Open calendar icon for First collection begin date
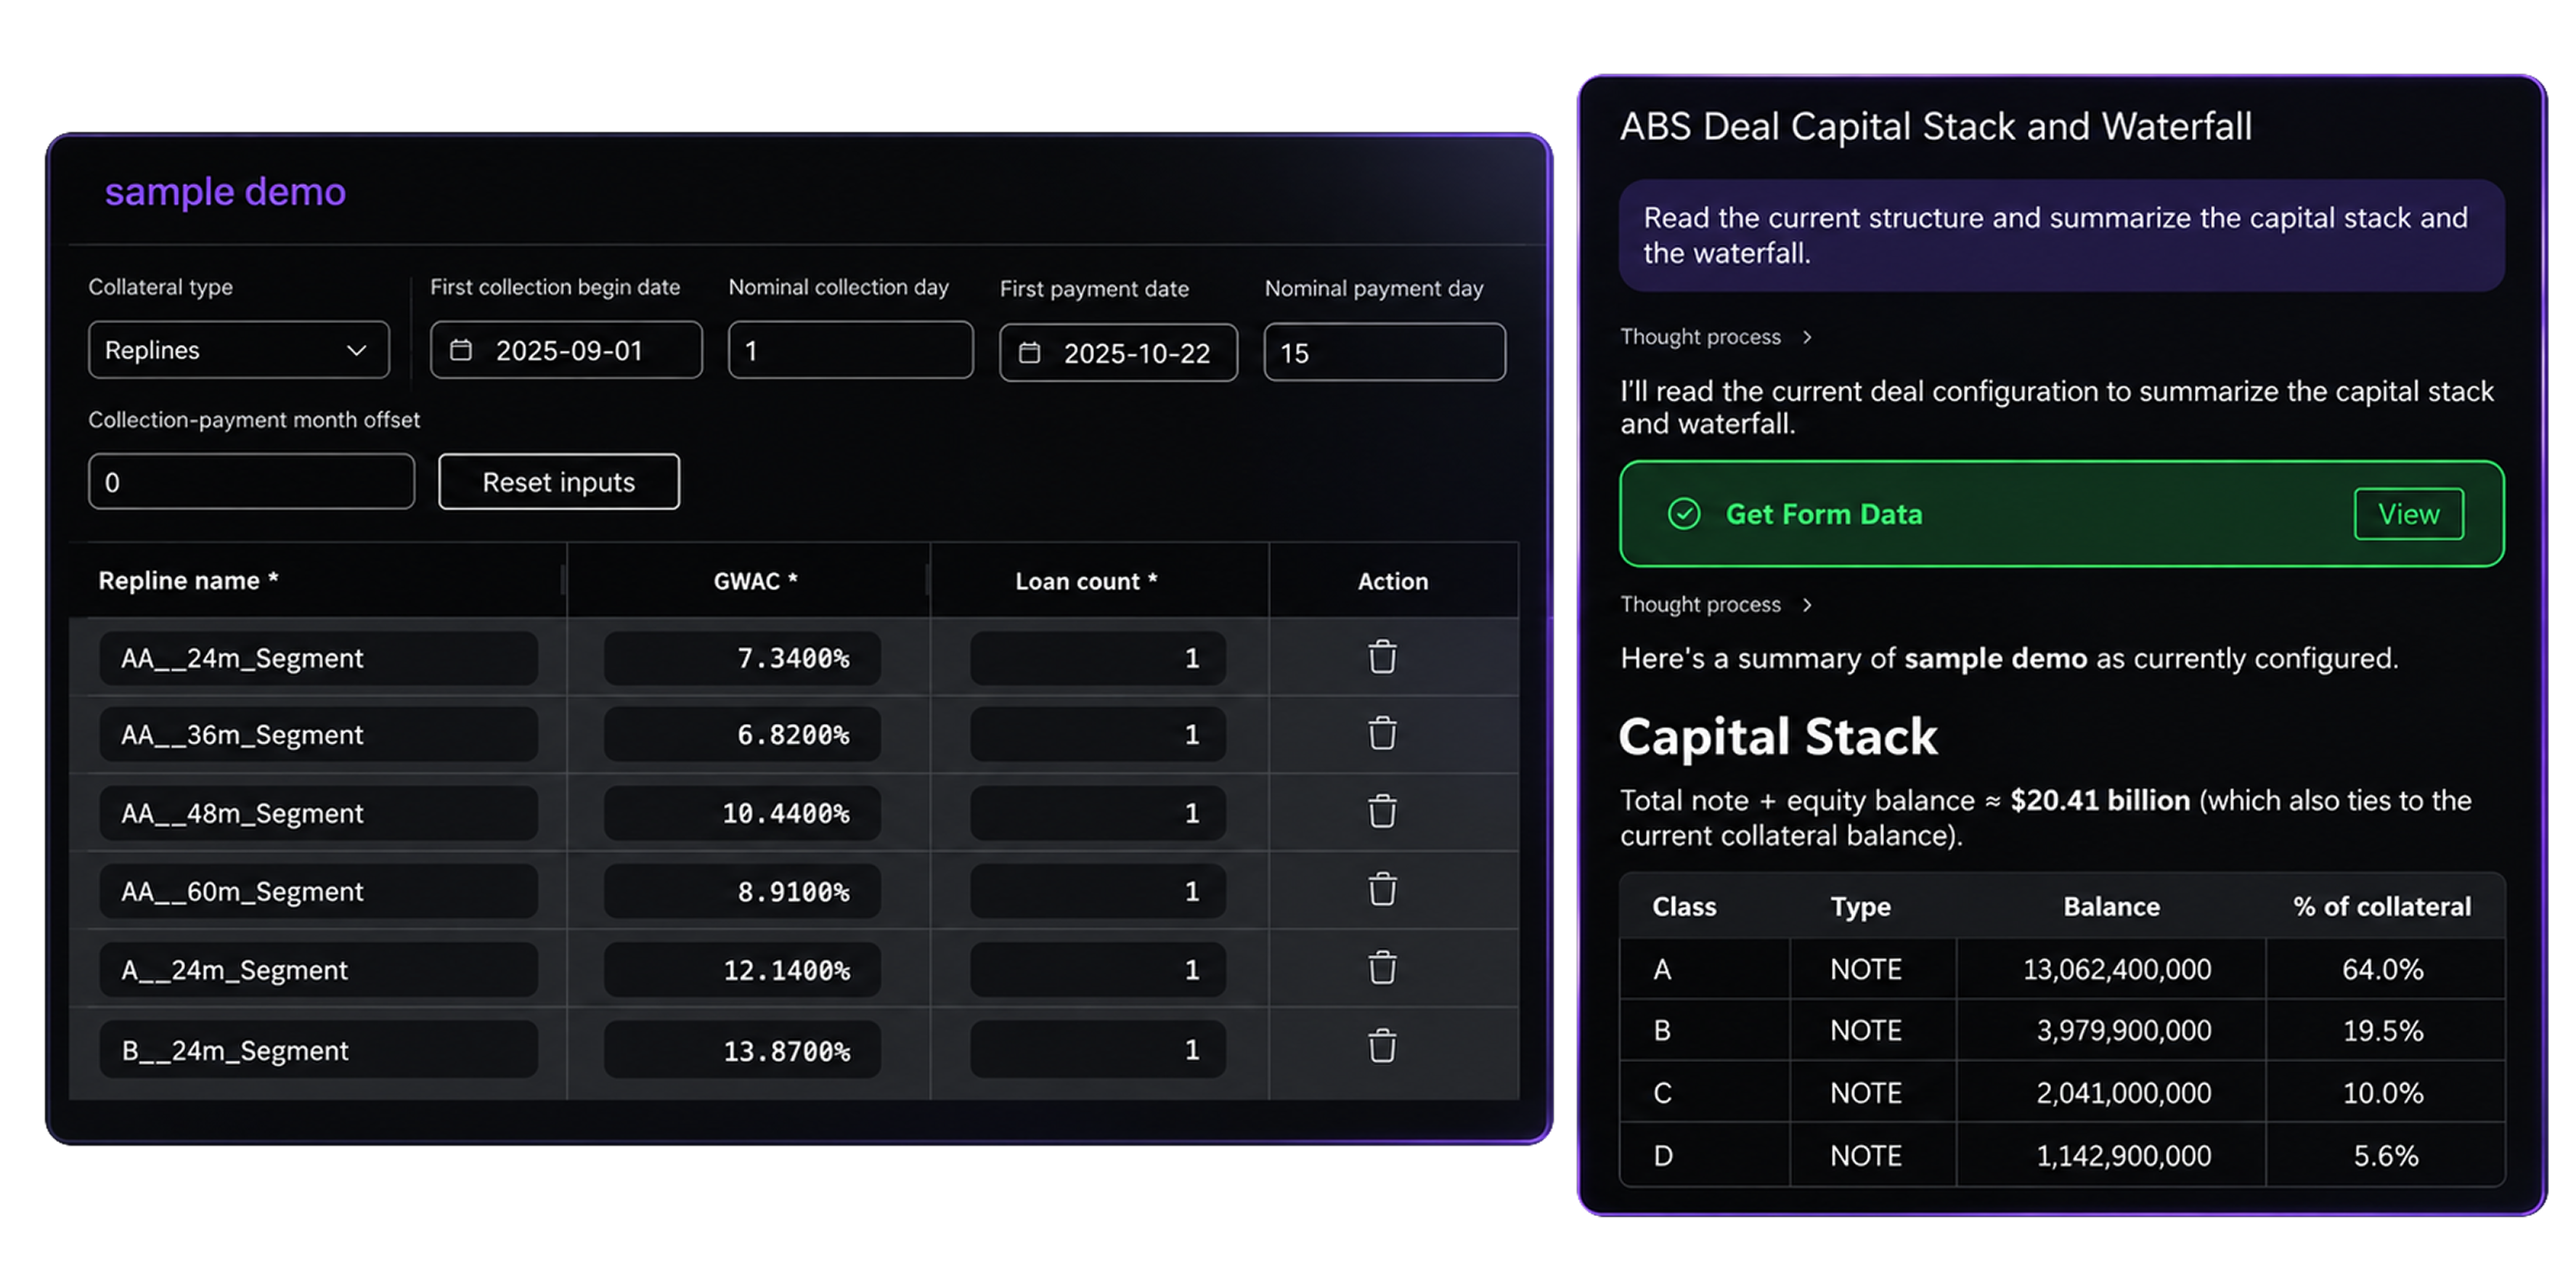Screen dimensions: 2576x1288 [x=461, y=350]
